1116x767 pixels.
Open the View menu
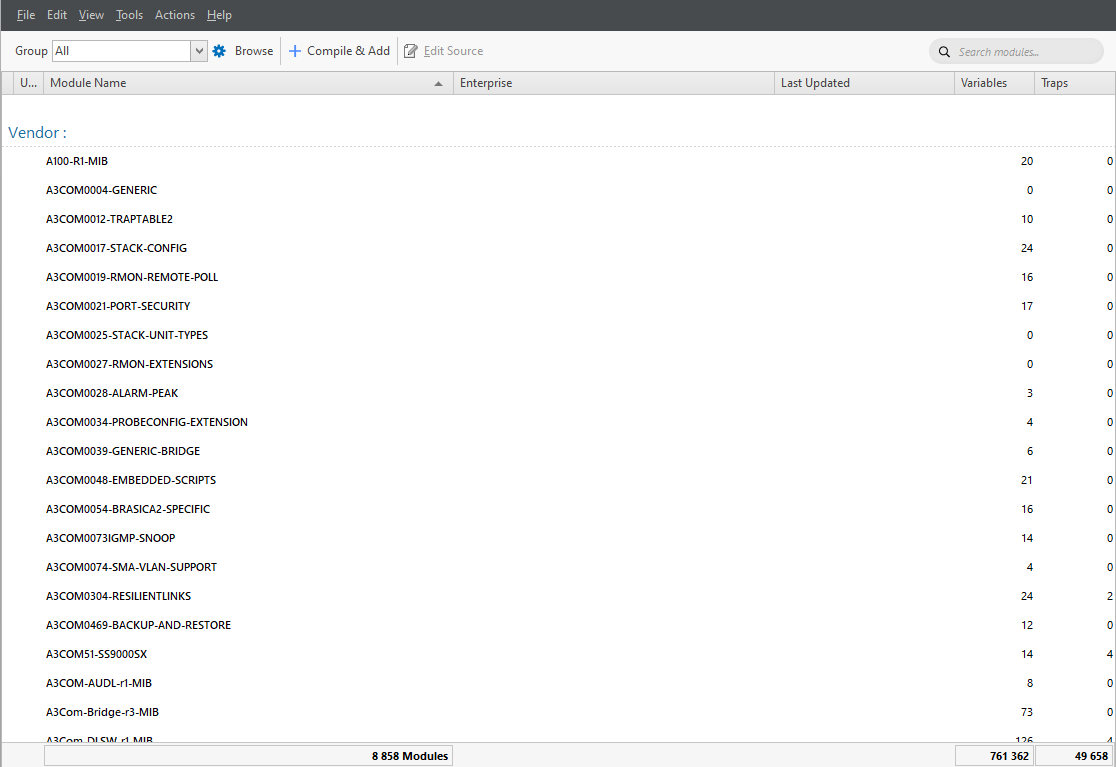[91, 15]
